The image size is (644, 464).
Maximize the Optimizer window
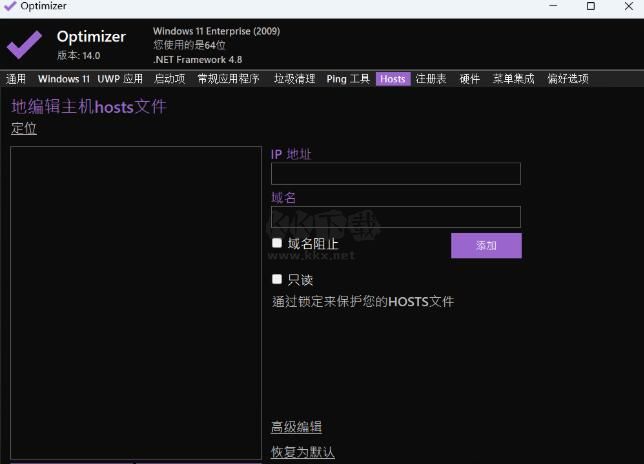coord(591,6)
